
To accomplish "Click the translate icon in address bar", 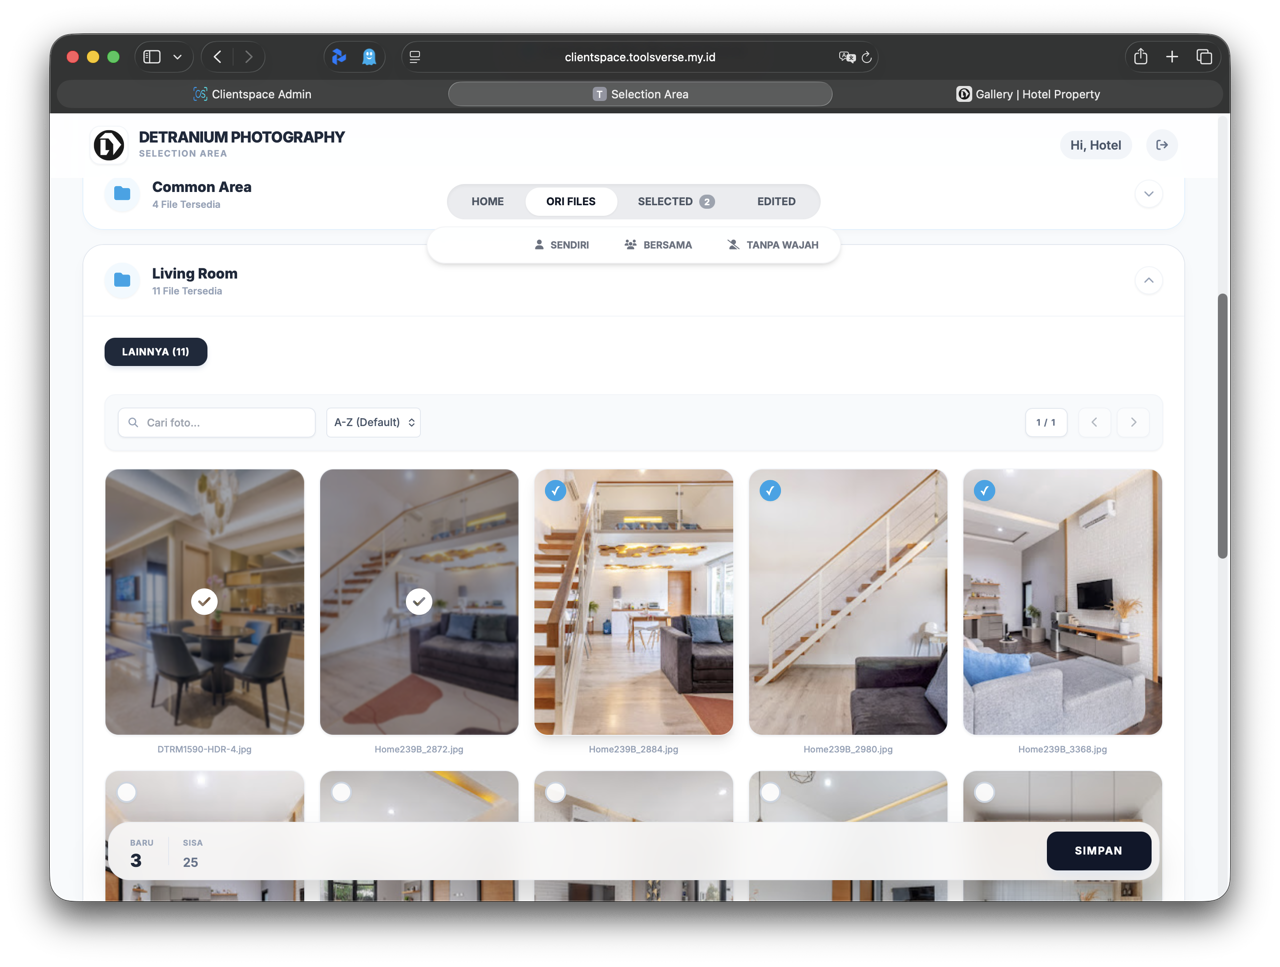I will (846, 57).
